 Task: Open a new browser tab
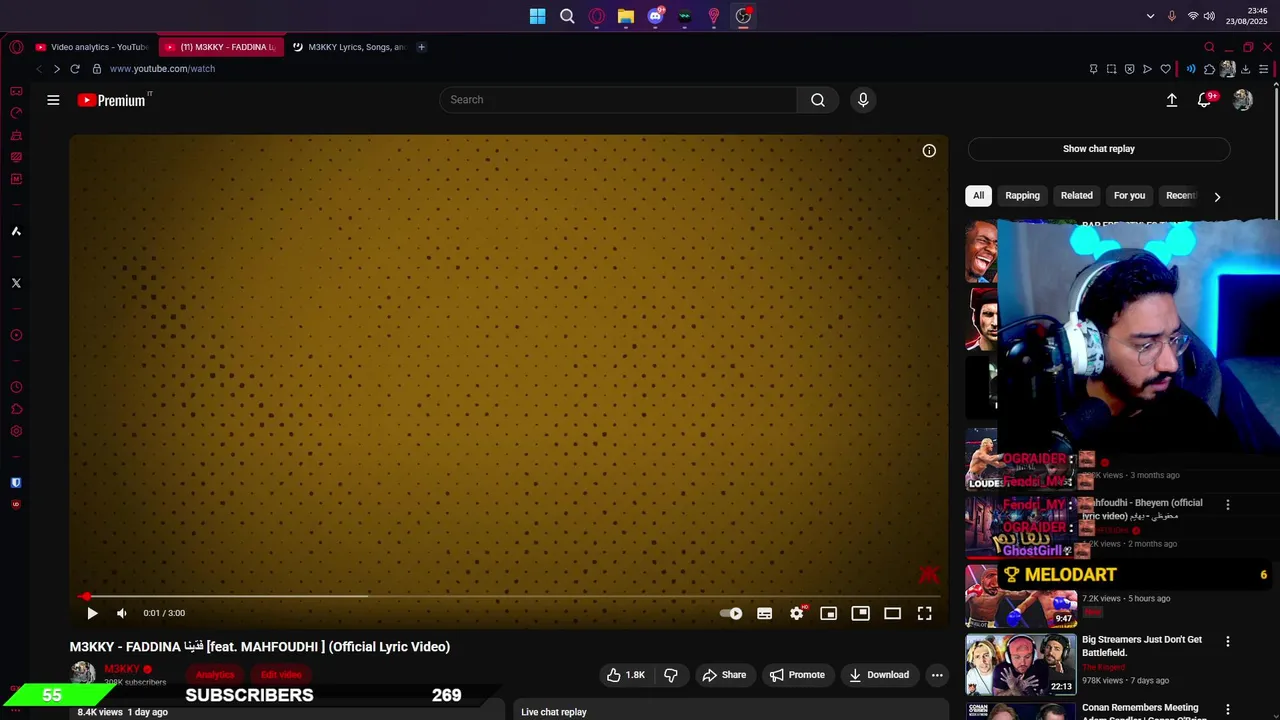[421, 47]
